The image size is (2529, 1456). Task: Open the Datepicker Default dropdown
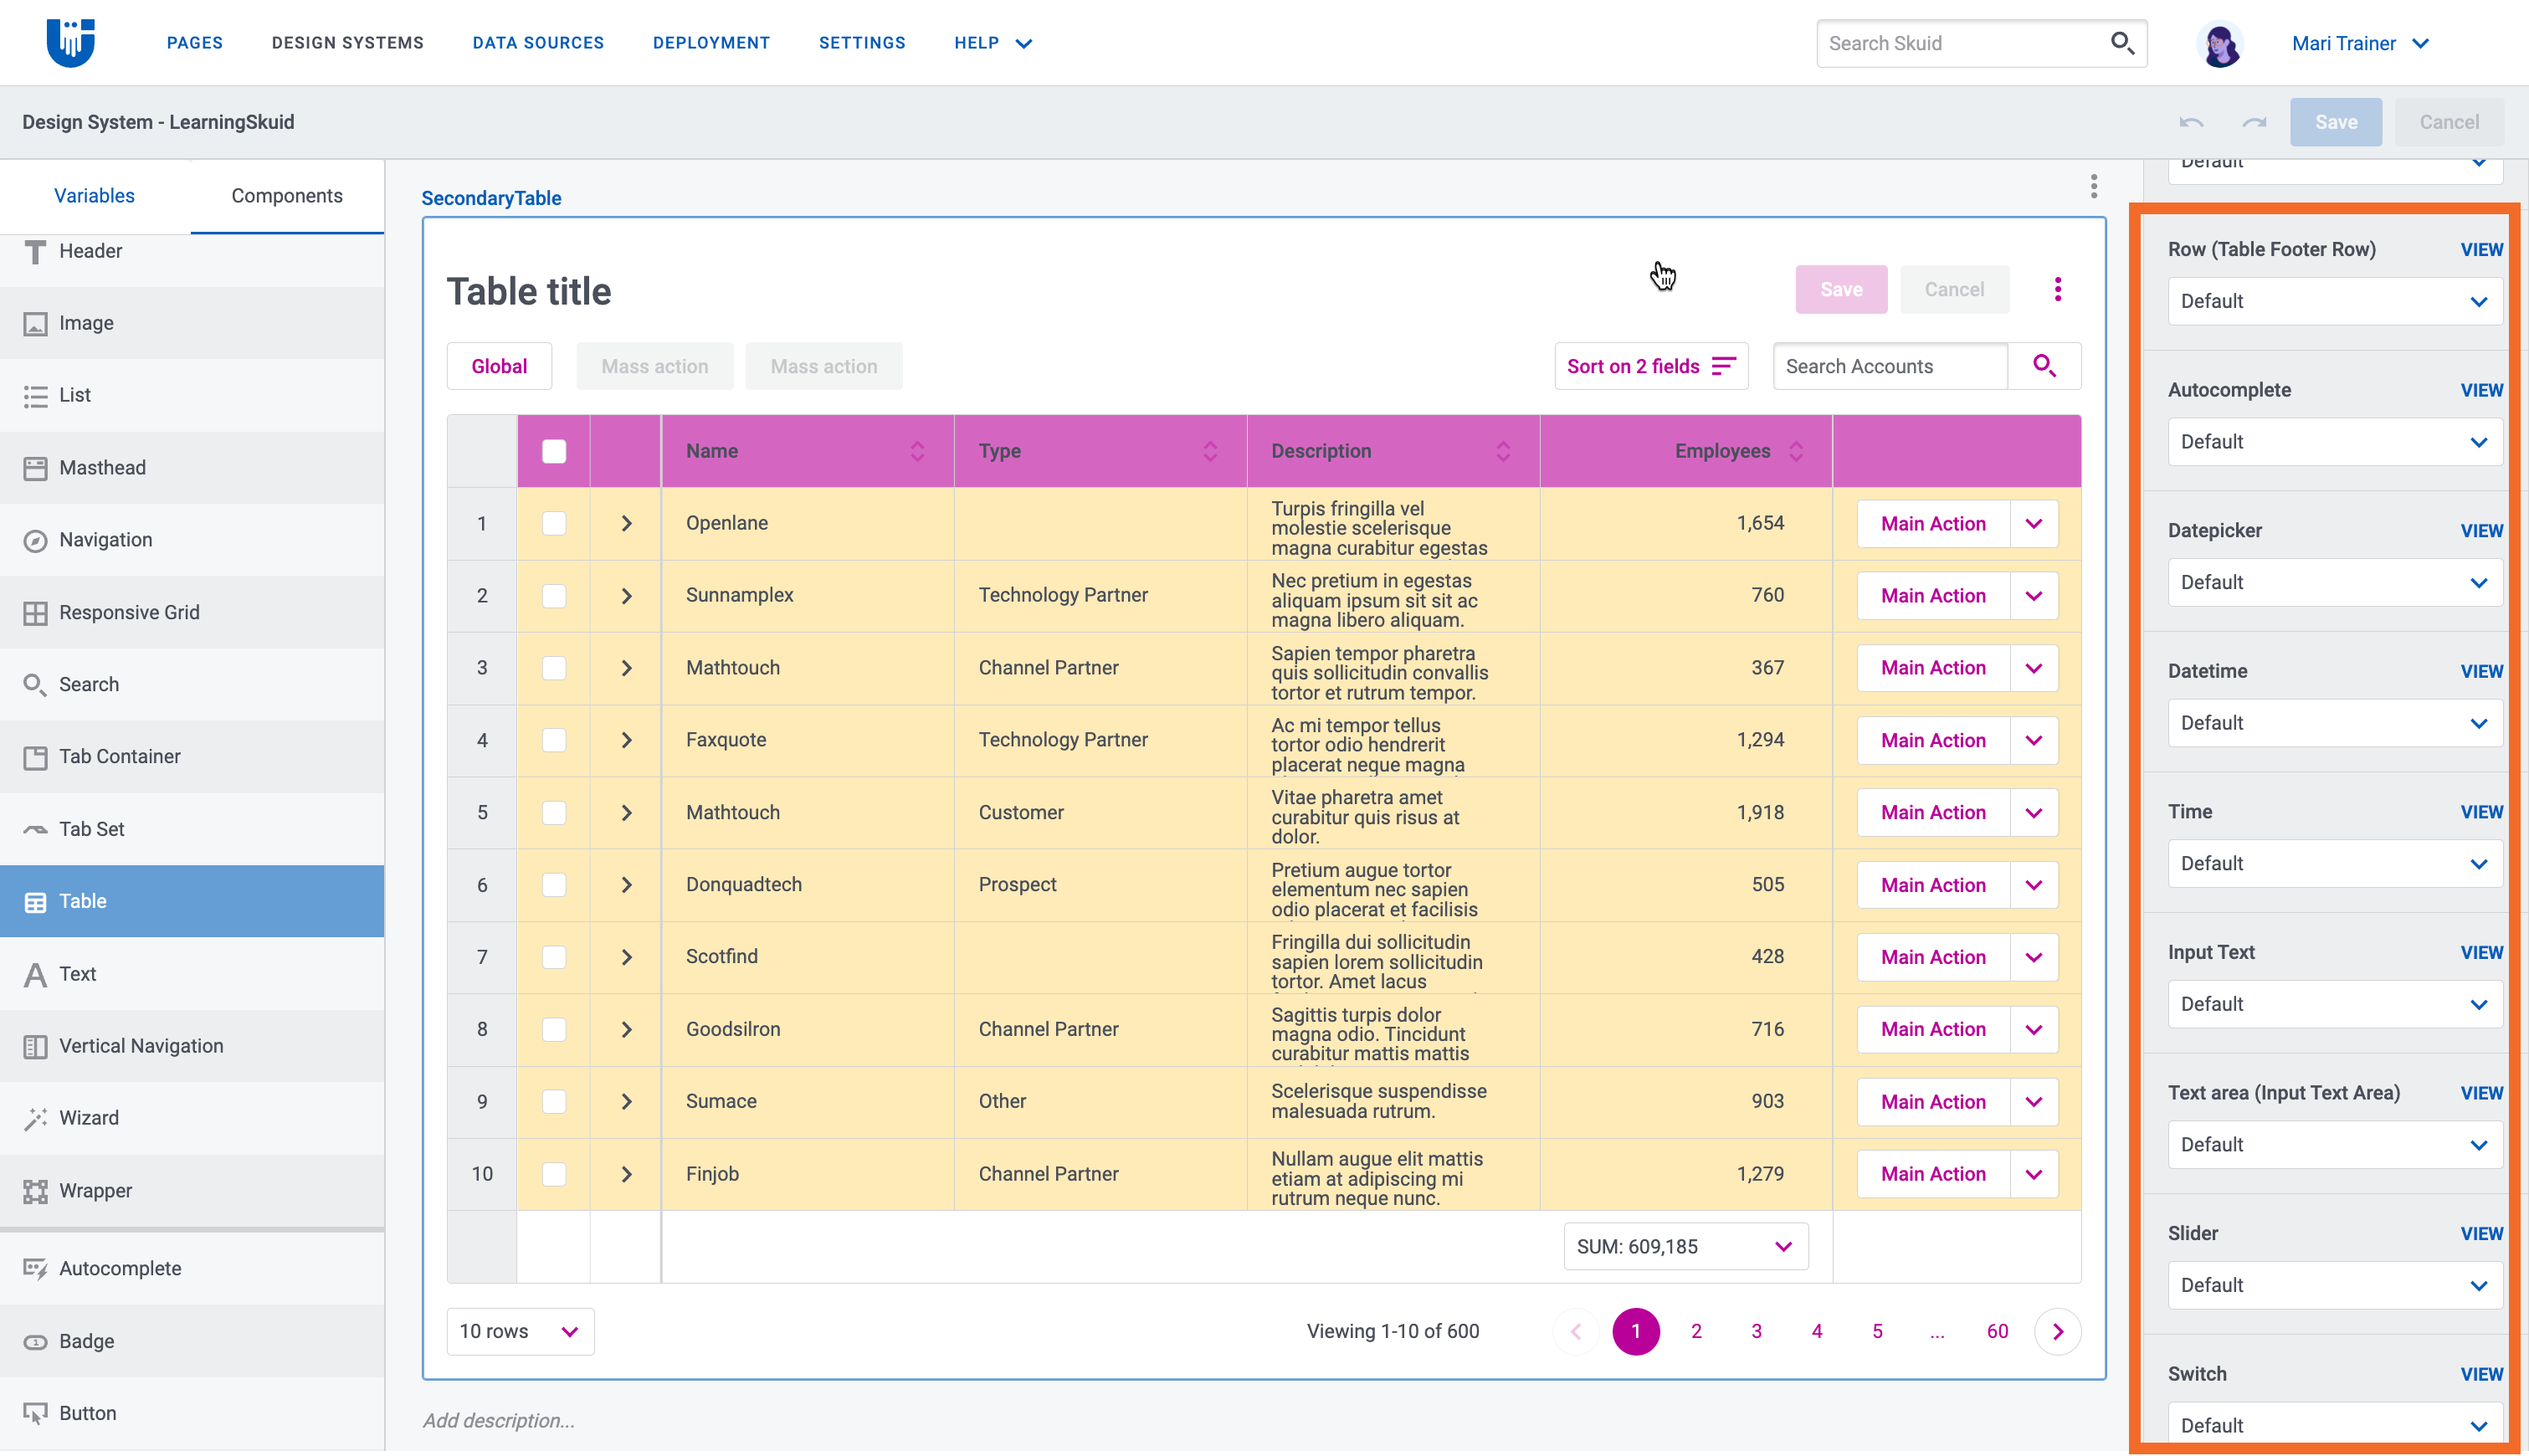[x=2334, y=582]
